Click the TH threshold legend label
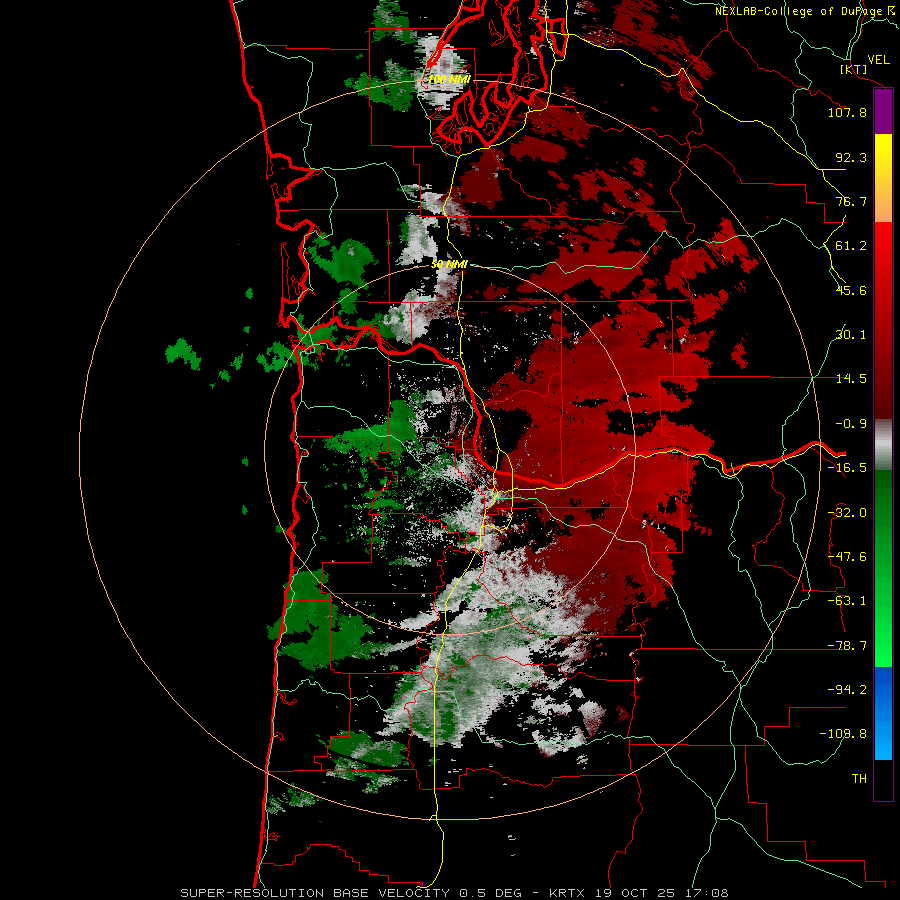Screen dimensions: 900x900 (859, 779)
